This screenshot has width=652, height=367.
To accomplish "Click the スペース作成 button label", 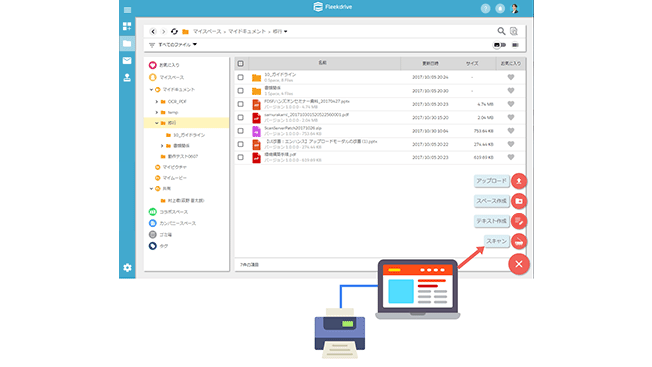I will (x=491, y=201).
